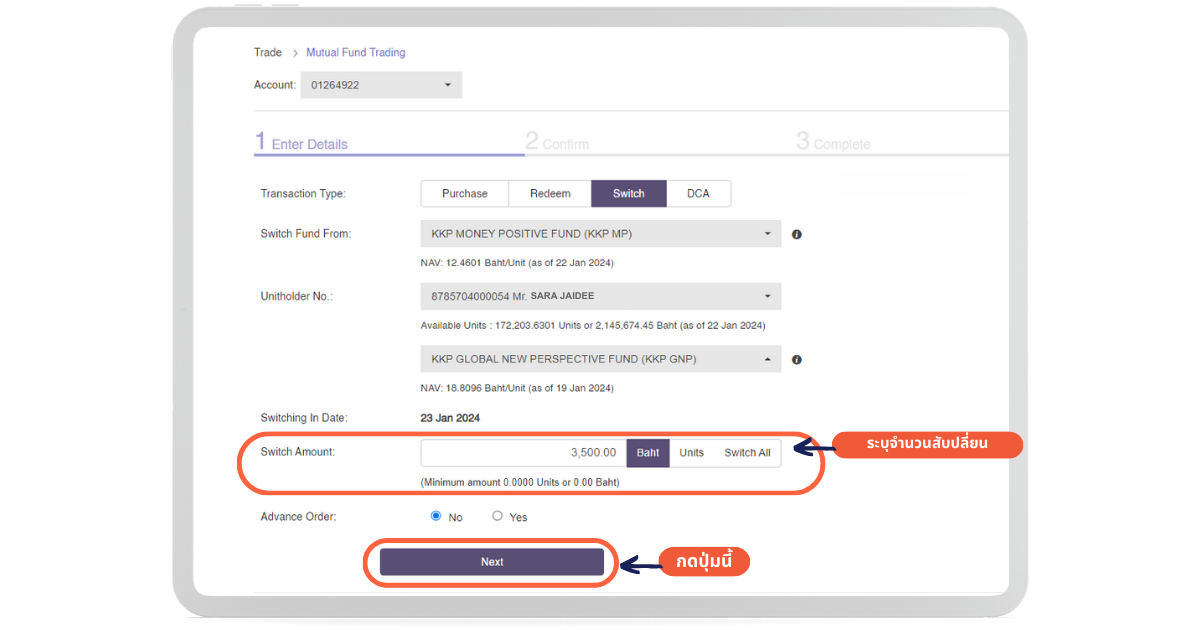Open the Account 01264922 dropdown
This screenshot has height=630, width=1200.
[381, 85]
